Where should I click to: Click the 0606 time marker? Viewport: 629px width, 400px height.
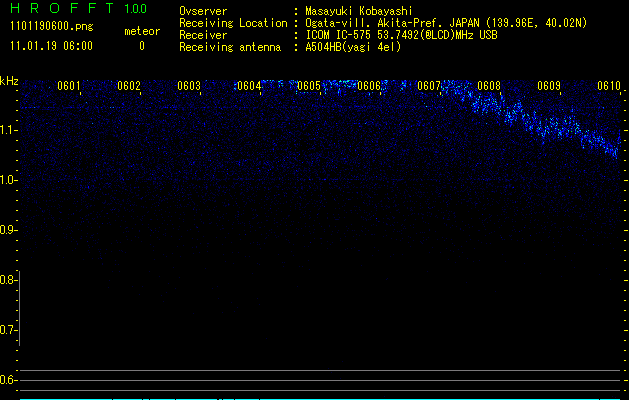[x=369, y=86]
